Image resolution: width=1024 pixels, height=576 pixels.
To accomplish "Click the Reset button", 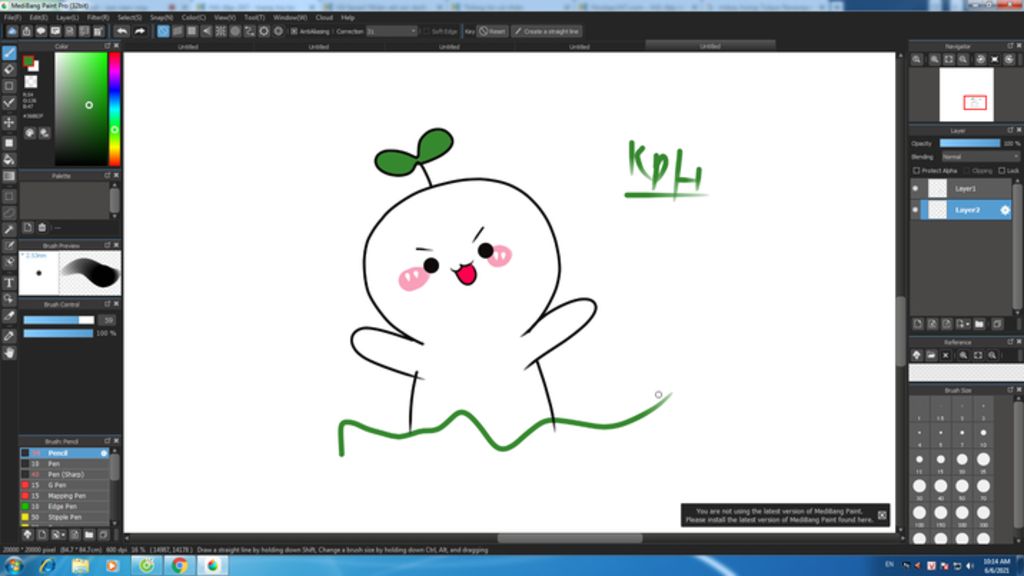I will pyautogui.click(x=492, y=31).
